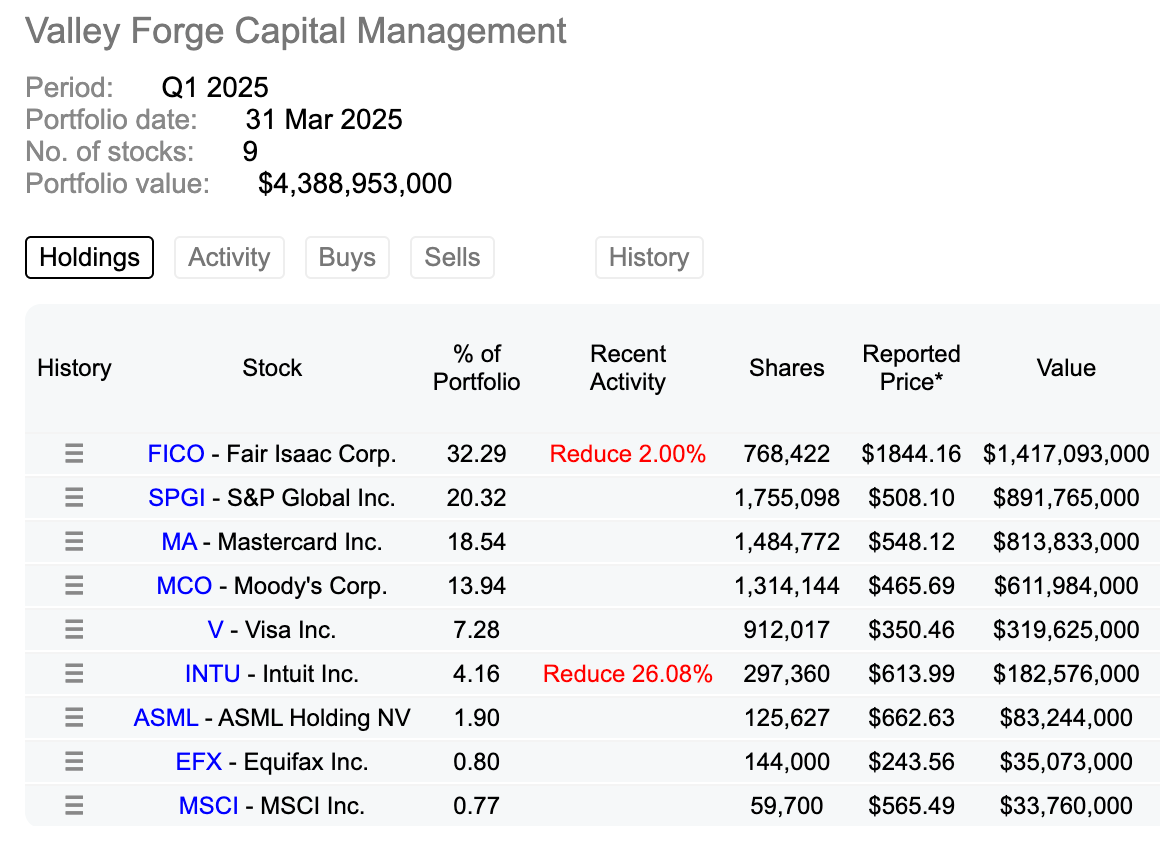The height and width of the screenshot is (842, 1174).
Task: Open the MA ticker link
Action: click(x=180, y=542)
